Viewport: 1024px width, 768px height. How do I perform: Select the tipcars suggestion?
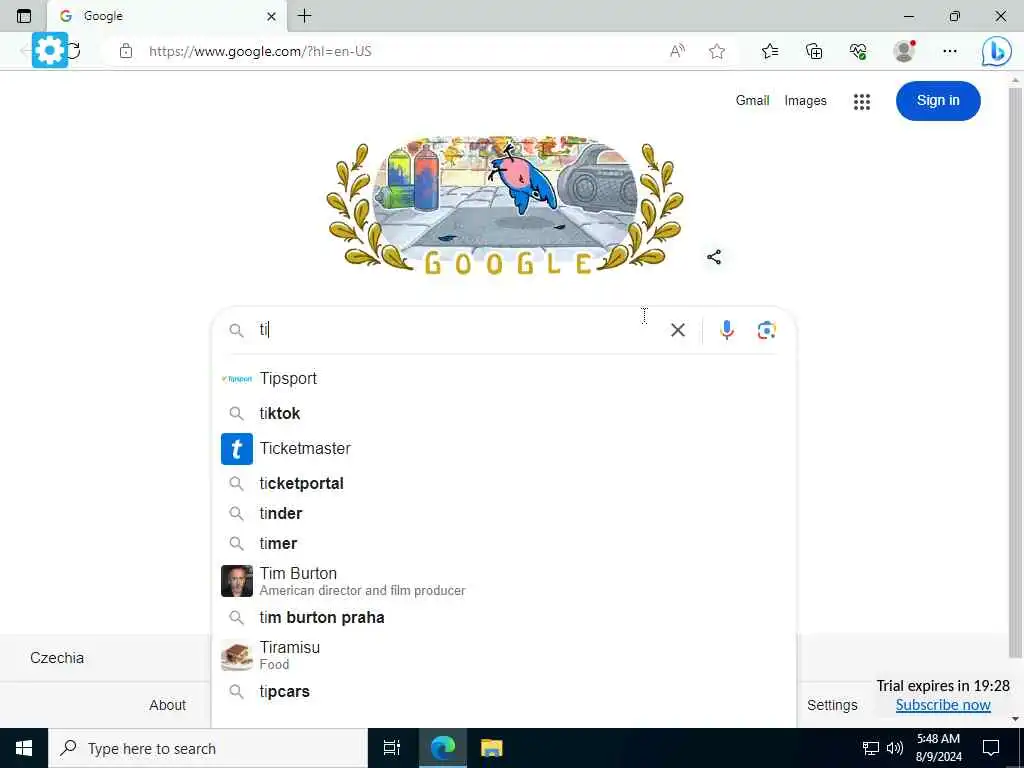pos(504,692)
